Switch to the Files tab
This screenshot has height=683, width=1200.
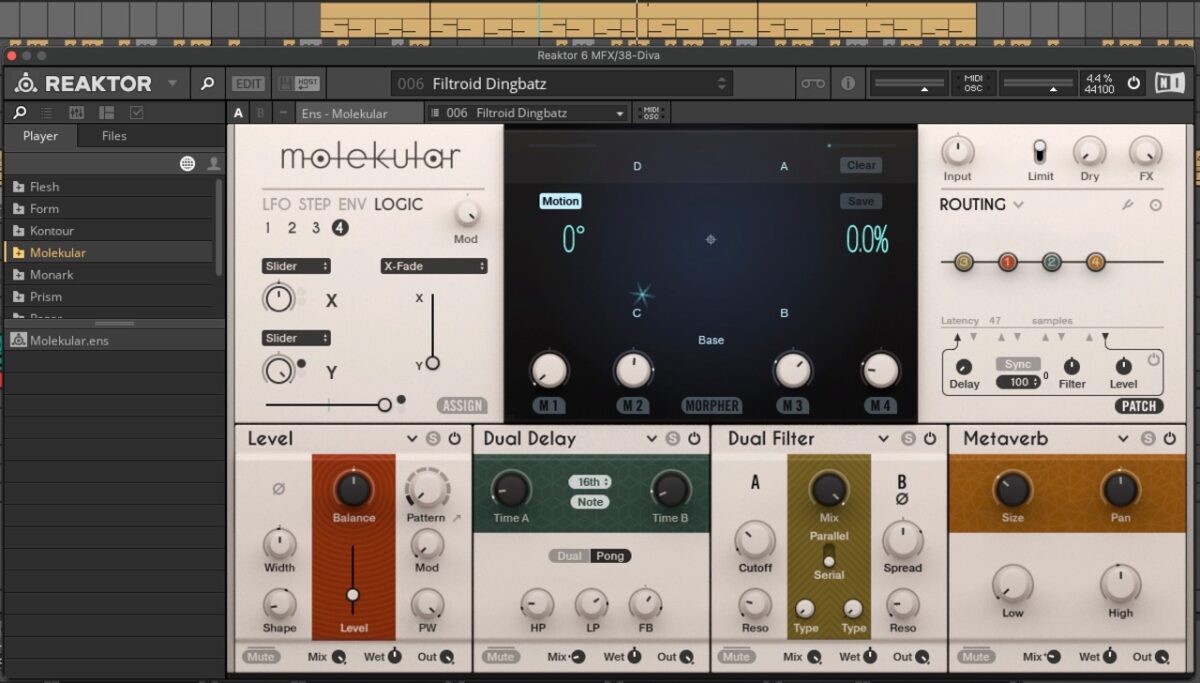pyautogui.click(x=114, y=136)
